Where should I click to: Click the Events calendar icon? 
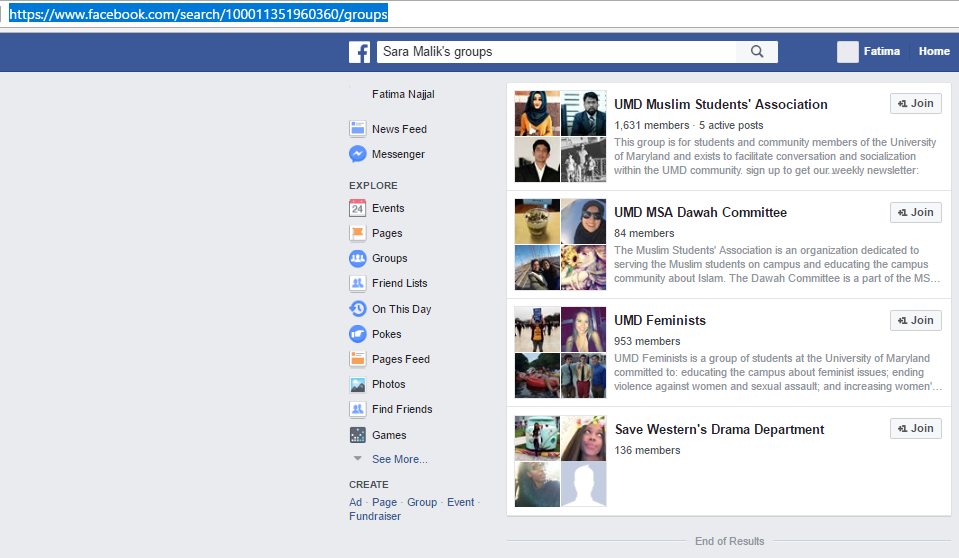pyautogui.click(x=357, y=208)
